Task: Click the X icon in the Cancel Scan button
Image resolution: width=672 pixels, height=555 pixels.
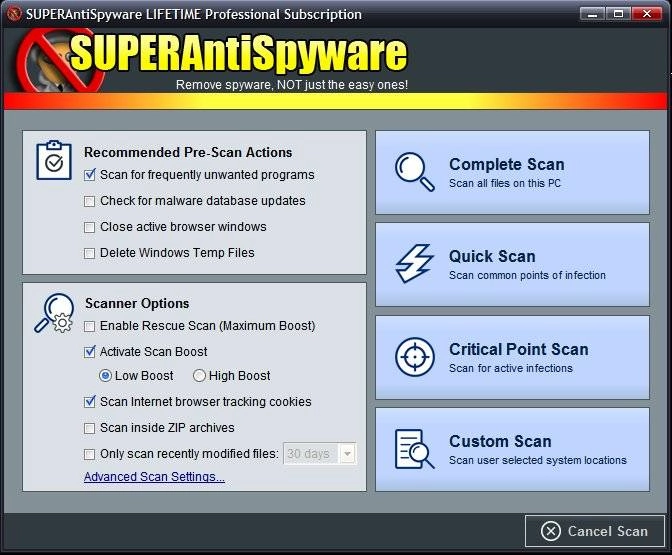Action: (551, 531)
